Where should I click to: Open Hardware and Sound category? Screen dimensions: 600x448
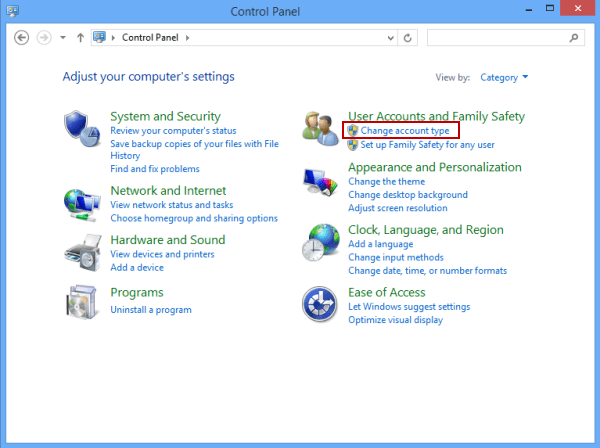tap(168, 239)
